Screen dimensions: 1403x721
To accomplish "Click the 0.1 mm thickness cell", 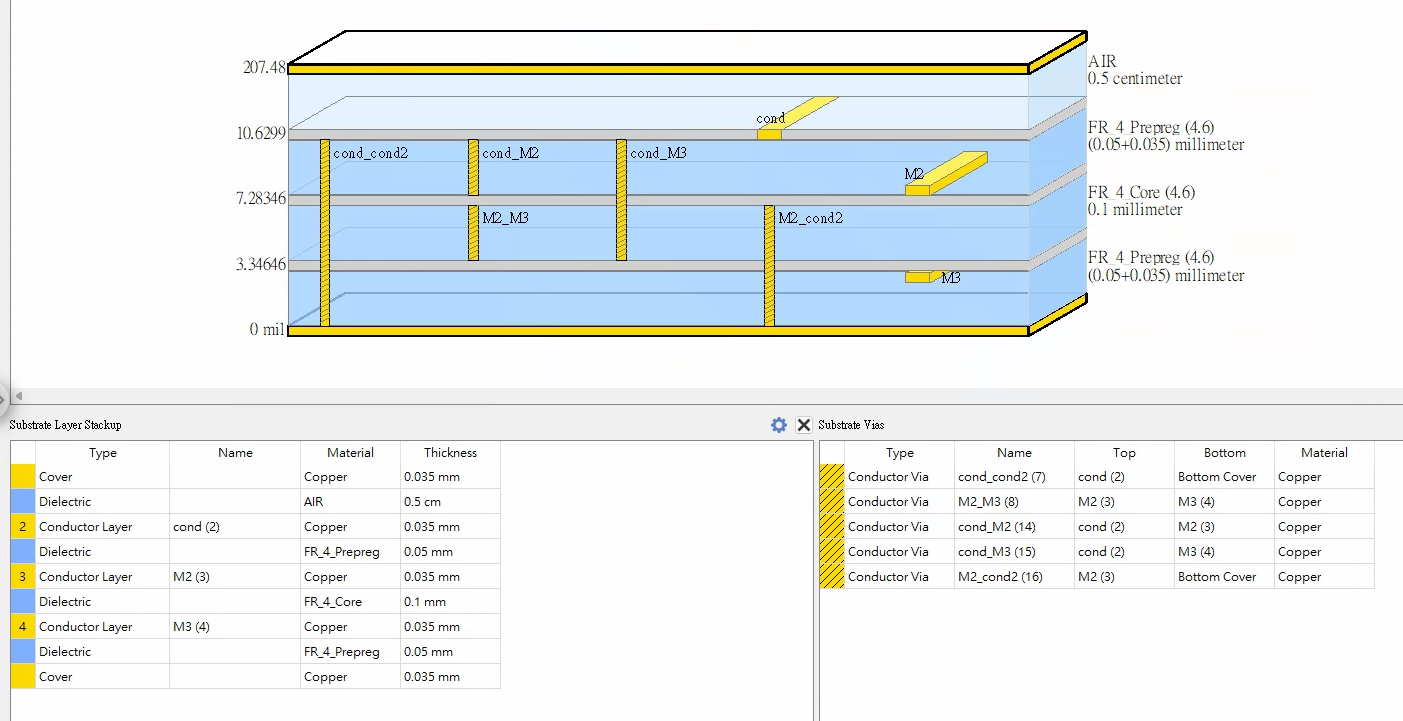I will click(x=450, y=602).
